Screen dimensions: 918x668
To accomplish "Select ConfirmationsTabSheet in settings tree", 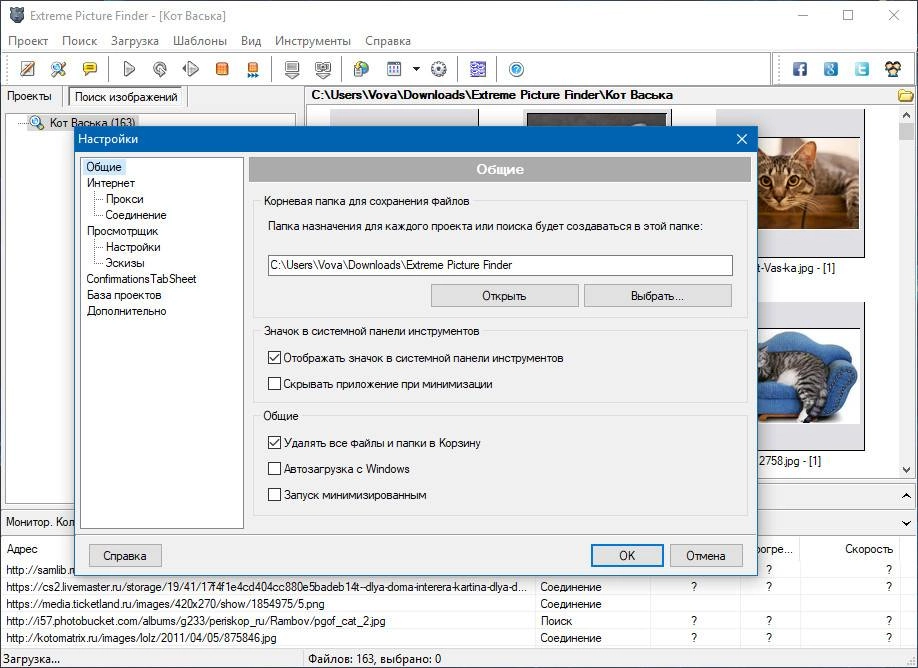I will point(141,279).
